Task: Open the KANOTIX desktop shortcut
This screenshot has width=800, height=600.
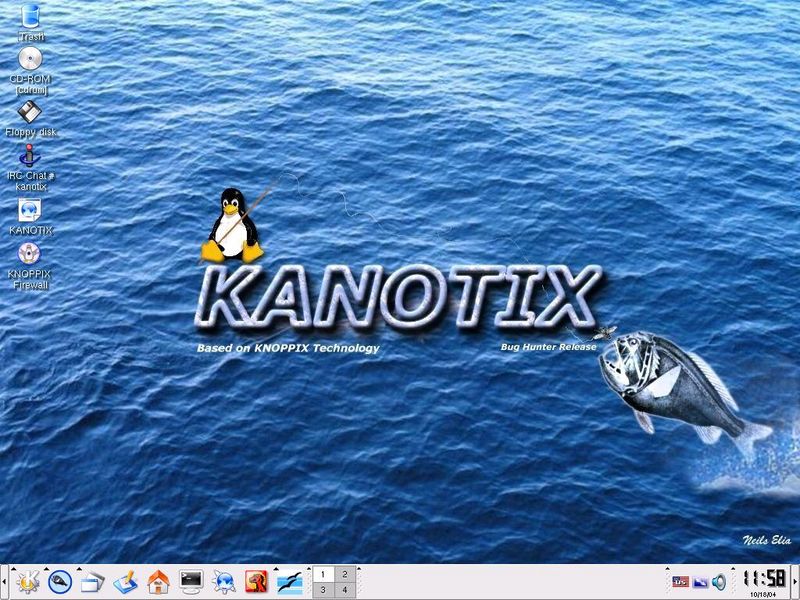Action: (31, 216)
